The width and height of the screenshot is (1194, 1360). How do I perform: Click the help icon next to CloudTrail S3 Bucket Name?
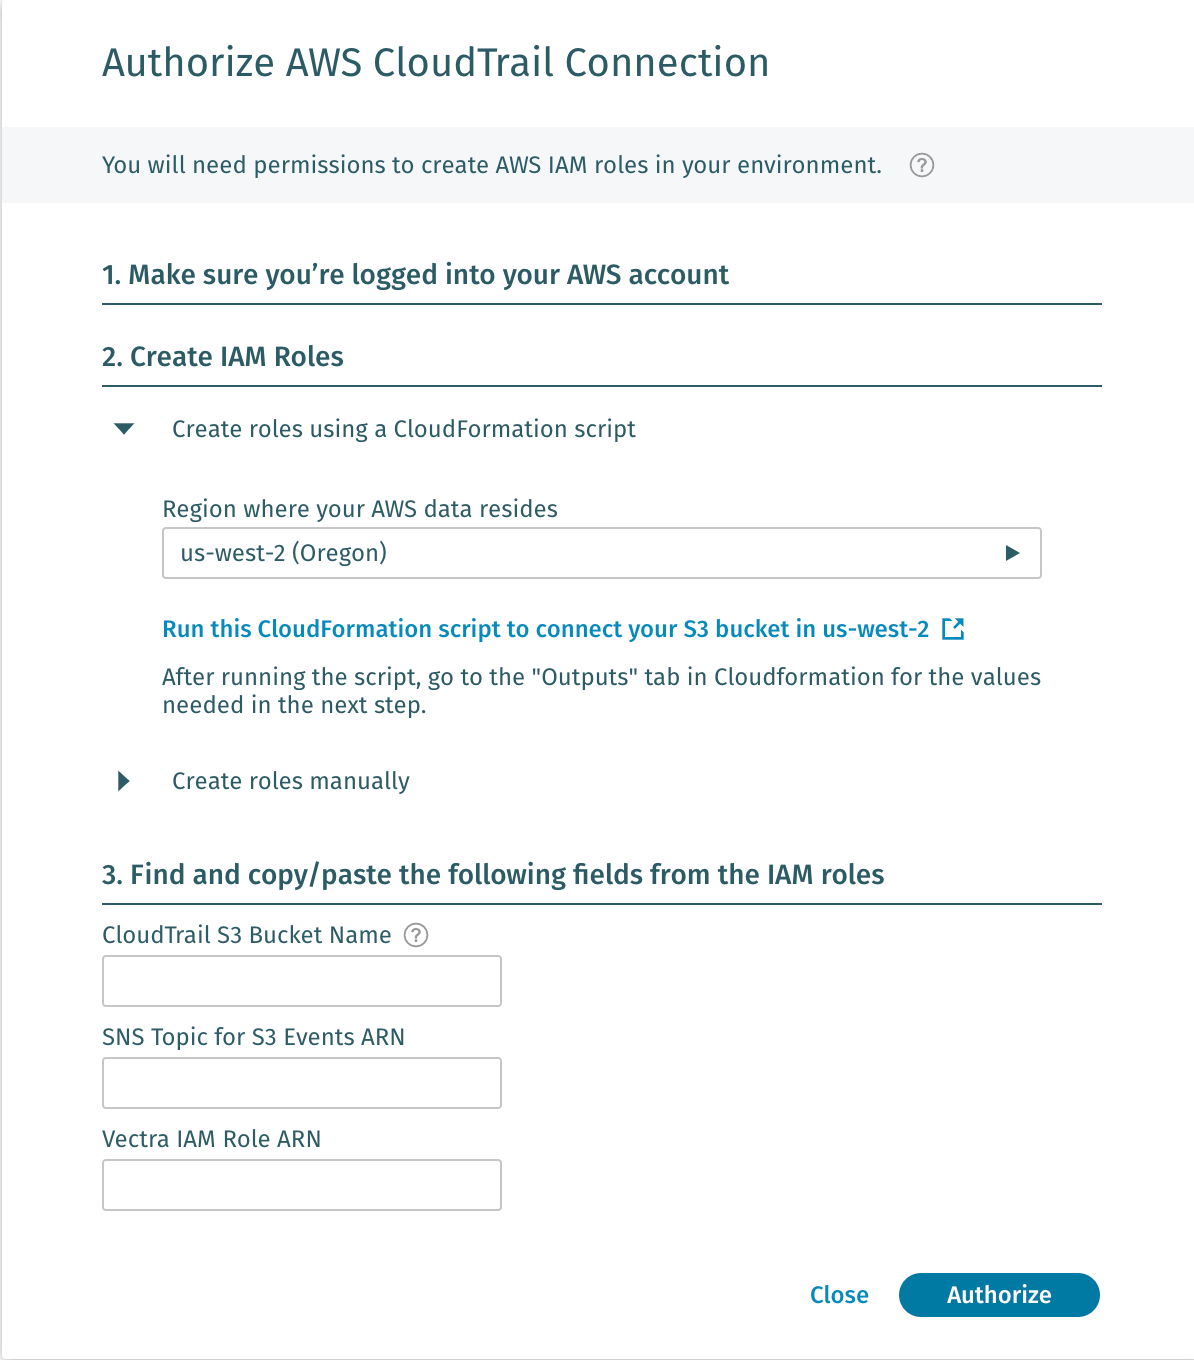(416, 935)
